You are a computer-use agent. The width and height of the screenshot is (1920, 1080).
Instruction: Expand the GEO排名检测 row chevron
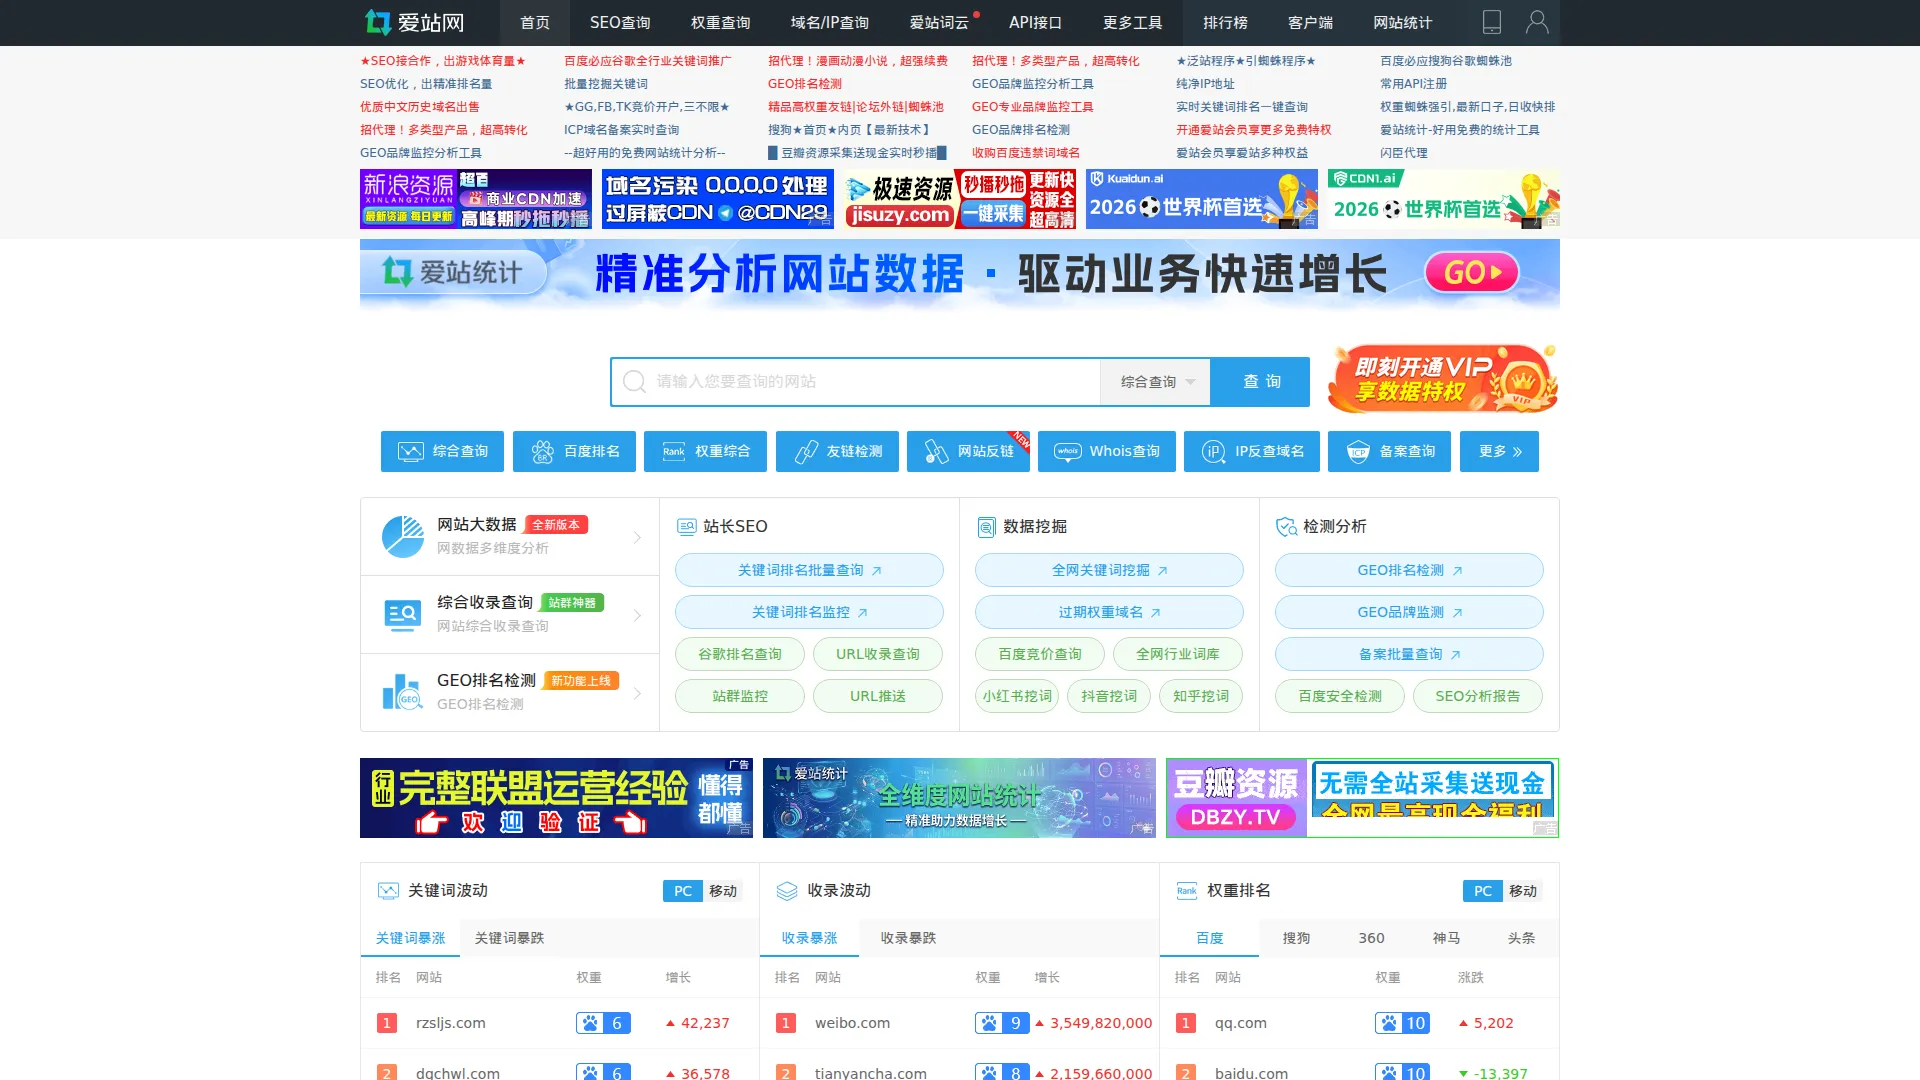click(637, 693)
